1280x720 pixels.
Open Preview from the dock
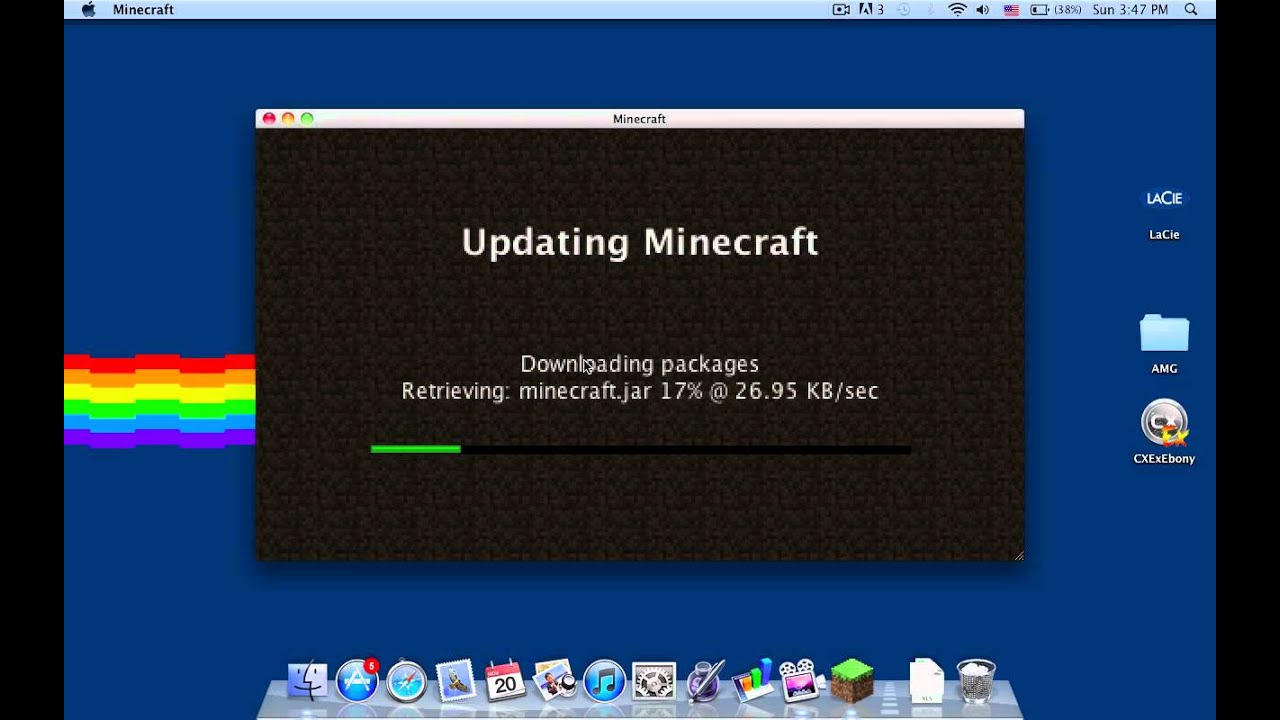[x=554, y=681]
